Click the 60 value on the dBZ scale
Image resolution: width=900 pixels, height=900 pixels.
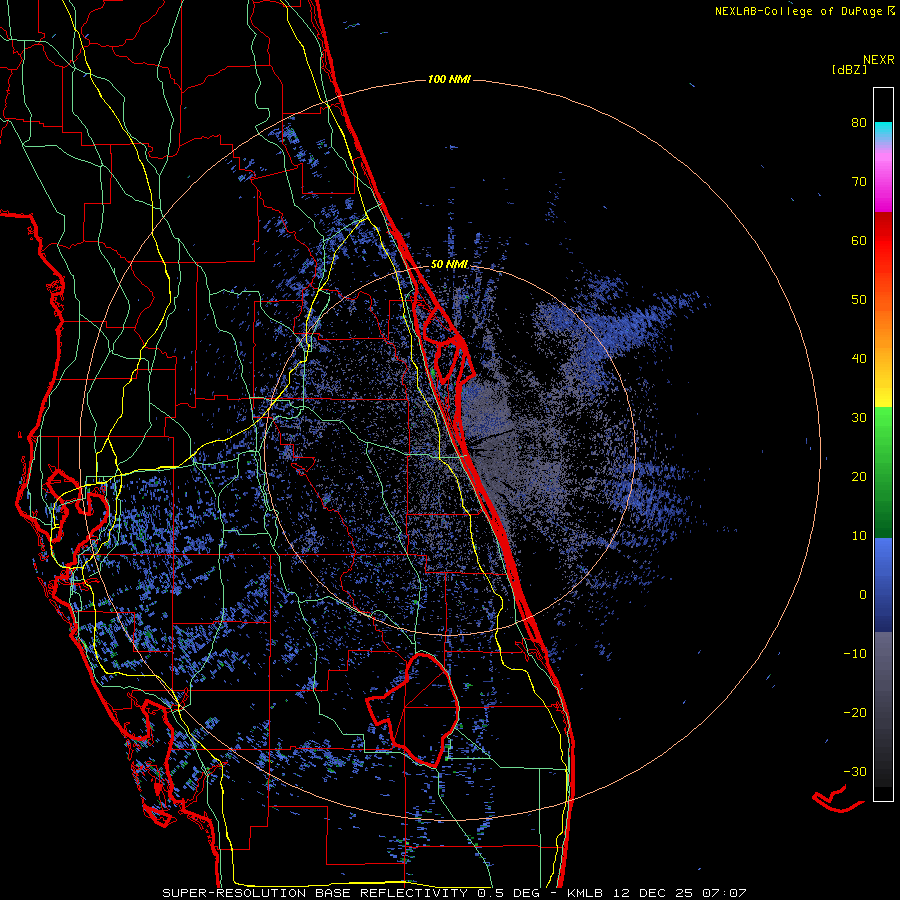pyautogui.click(x=859, y=241)
